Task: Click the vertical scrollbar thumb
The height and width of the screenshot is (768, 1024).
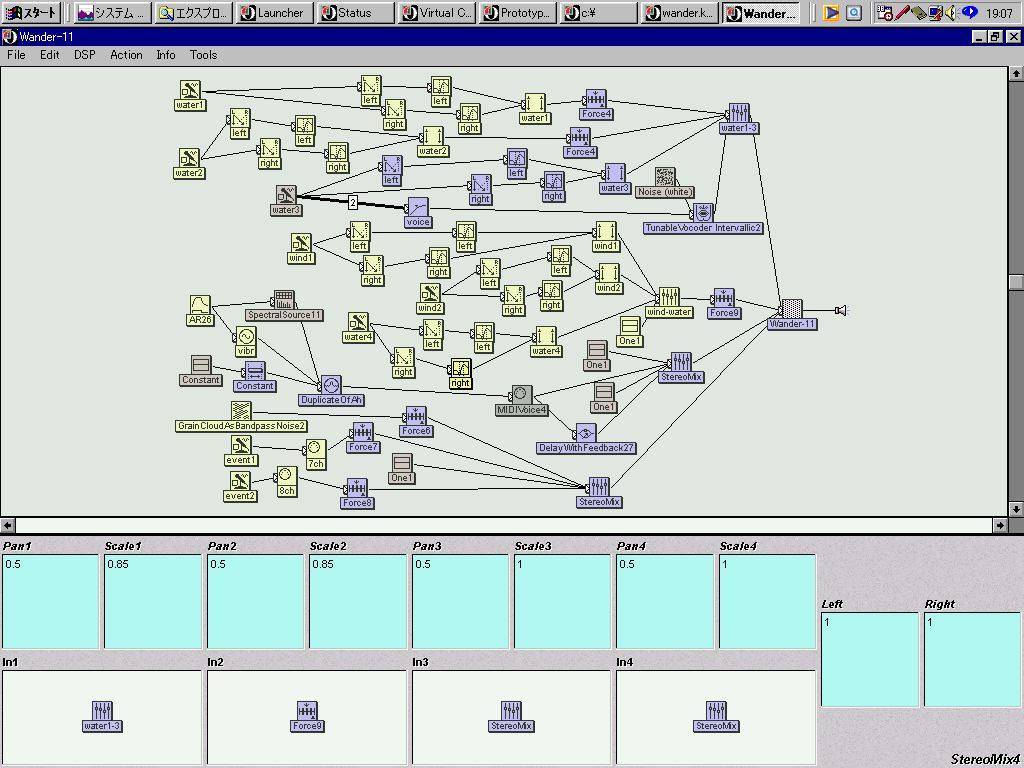Action: click(1016, 282)
